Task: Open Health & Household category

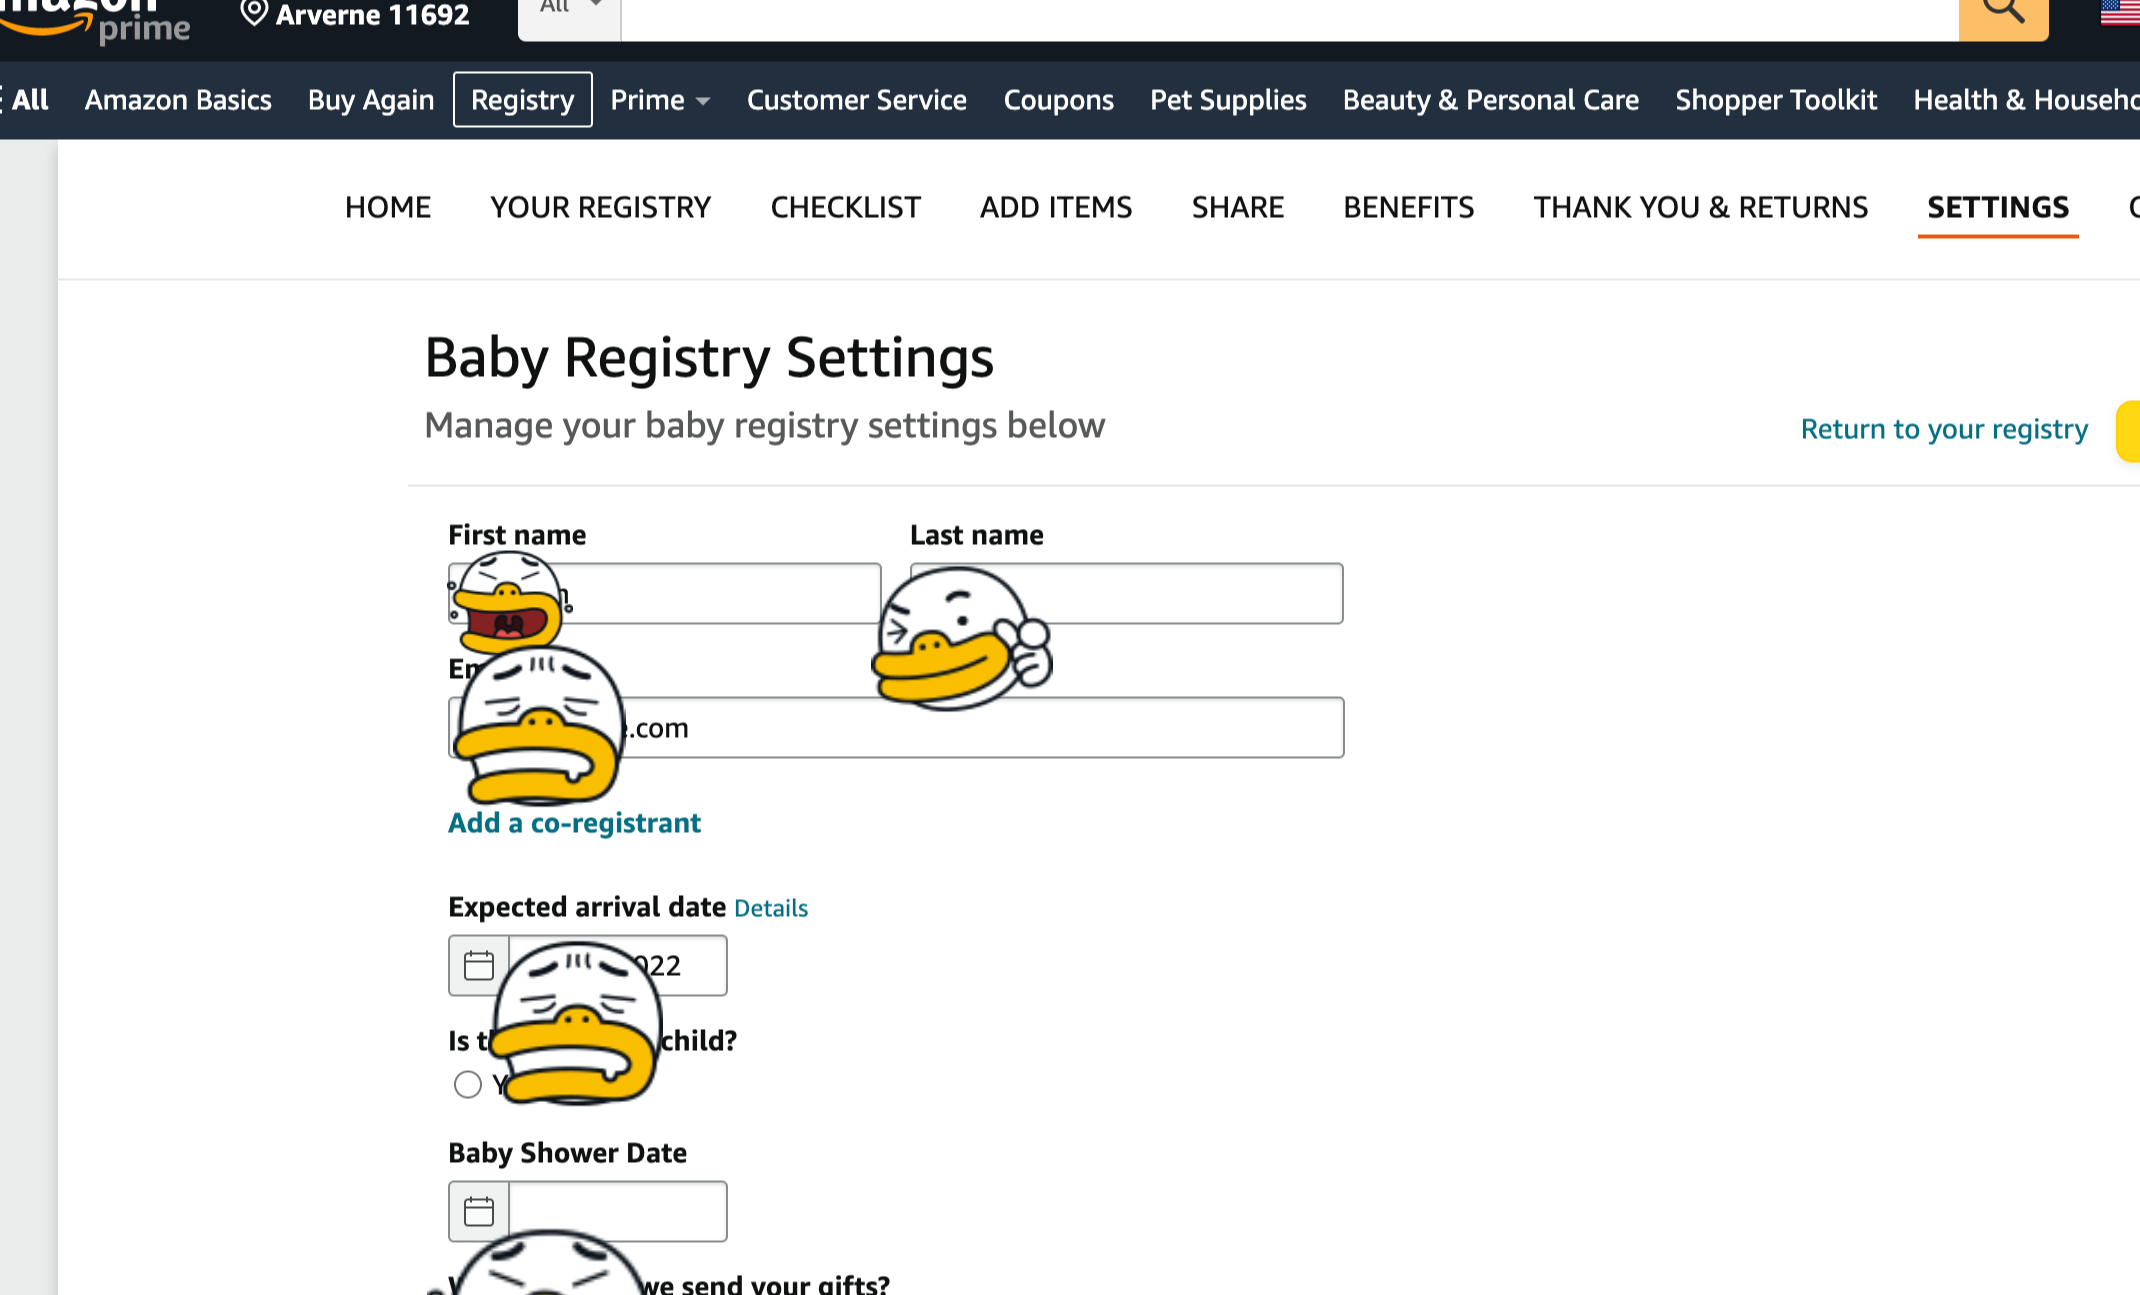Action: (x=2026, y=100)
